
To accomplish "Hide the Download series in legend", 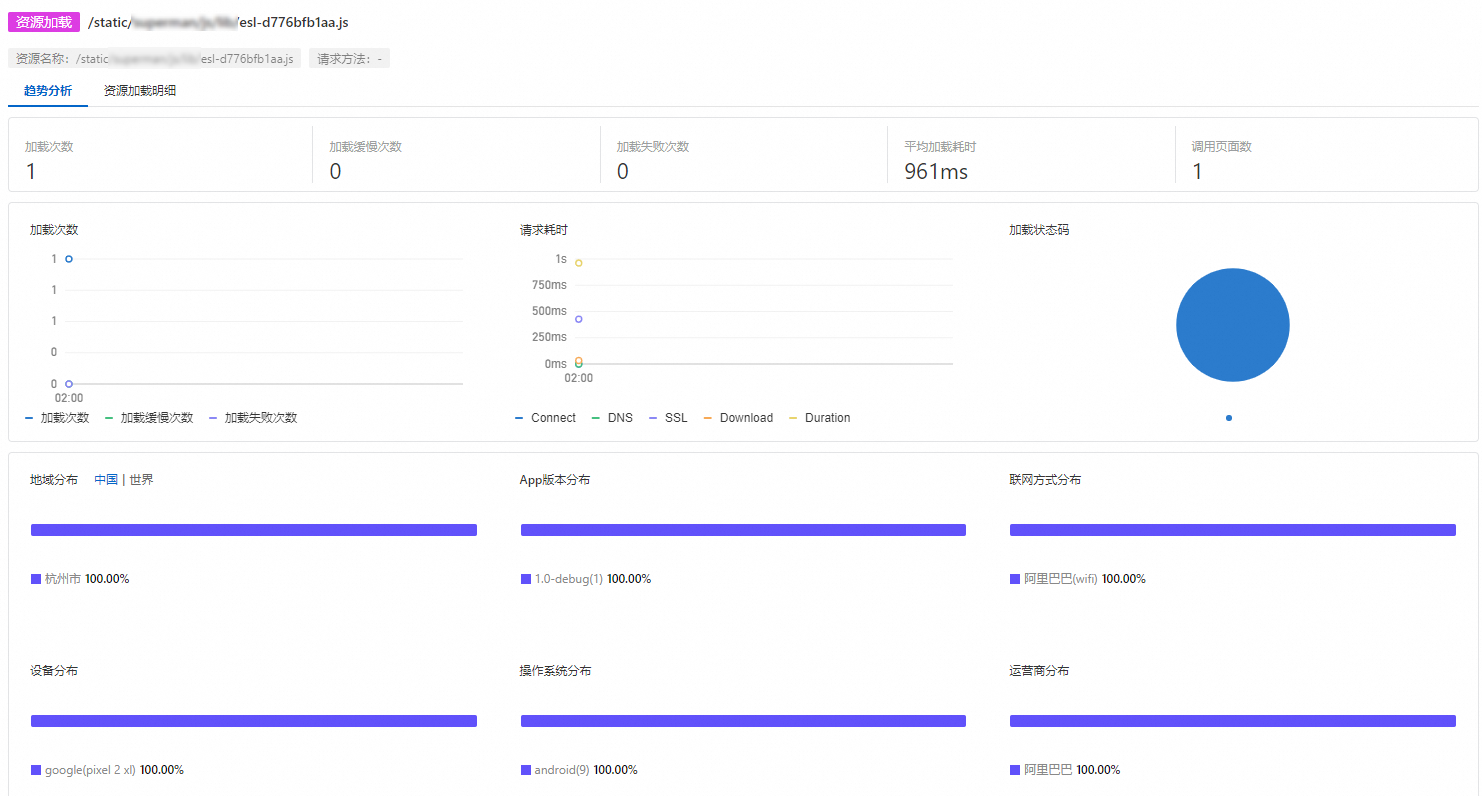I will [738, 418].
